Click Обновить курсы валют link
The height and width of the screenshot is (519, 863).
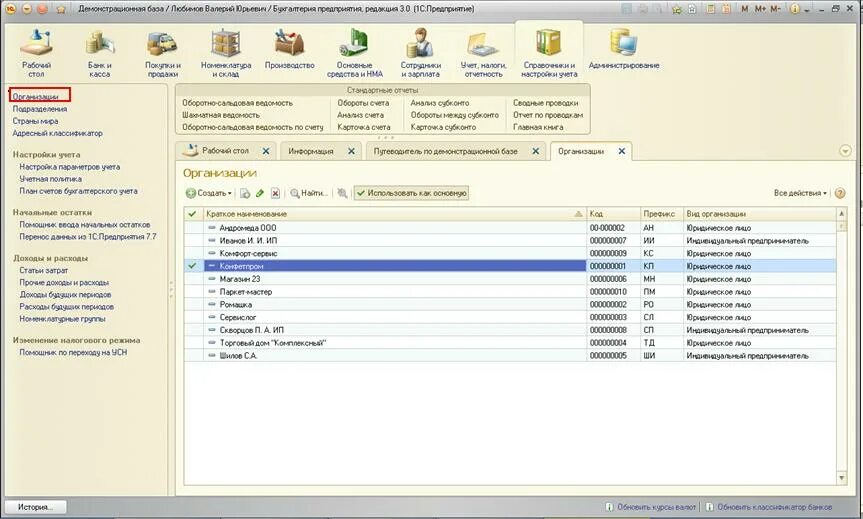pos(656,507)
